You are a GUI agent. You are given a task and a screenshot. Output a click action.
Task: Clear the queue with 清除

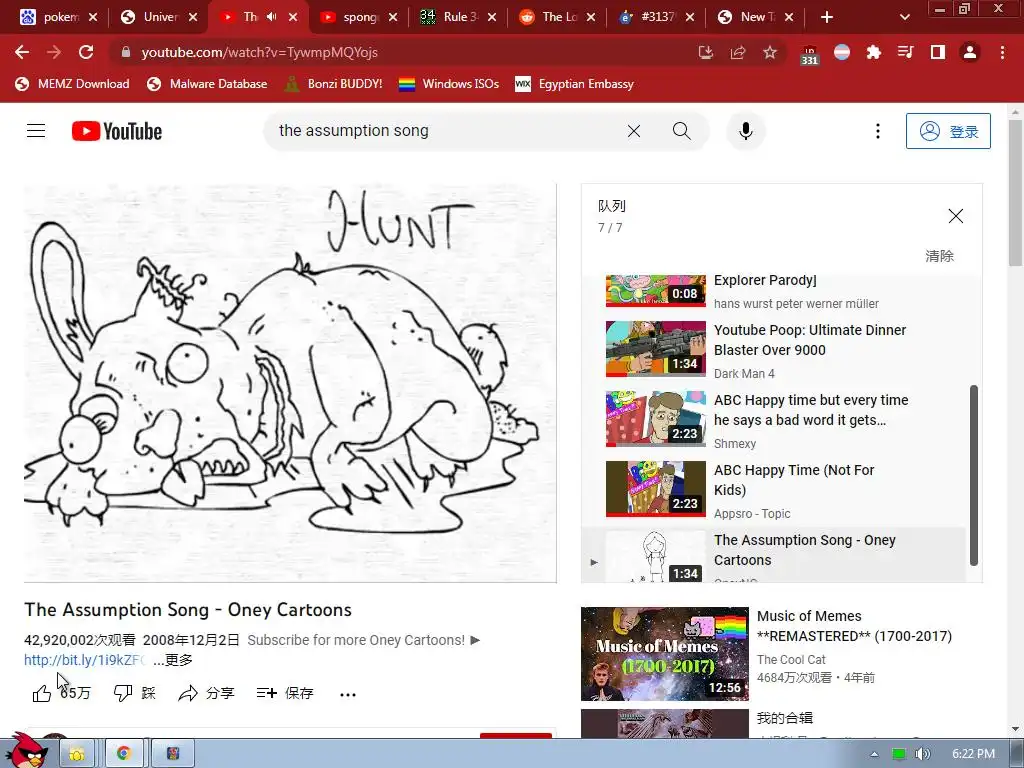pos(939,256)
